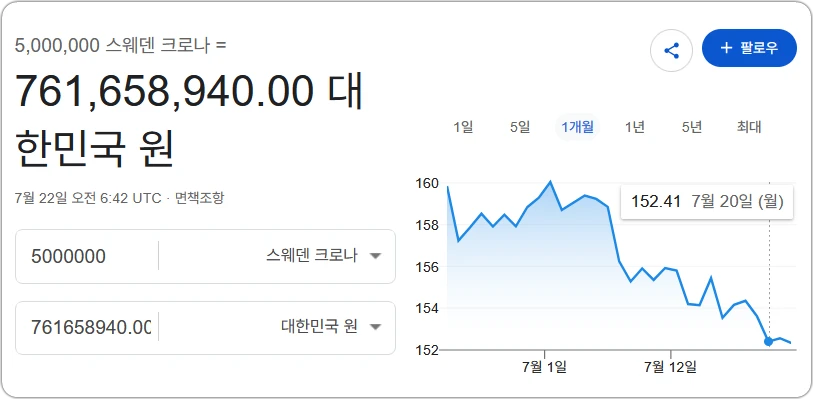Click the highlighted data point on chart
This screenshot has width=813, height=399.
(x=768, y=341)
